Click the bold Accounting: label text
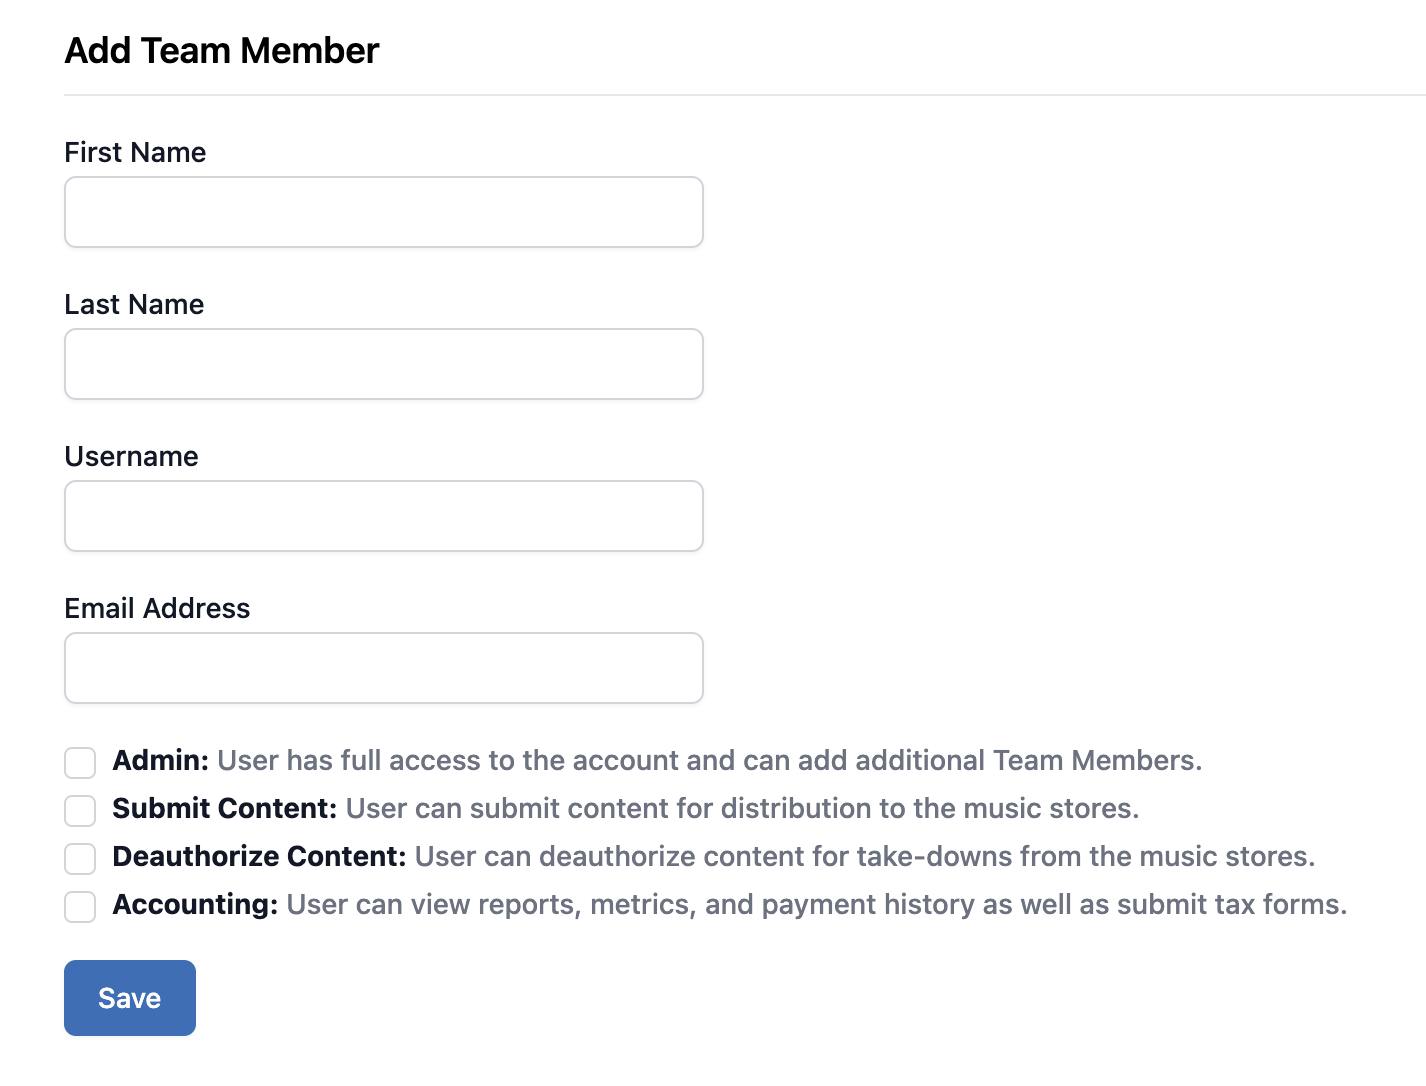Image resolution: width=1426 pixels, height=1086 pixels. point(195,904)
